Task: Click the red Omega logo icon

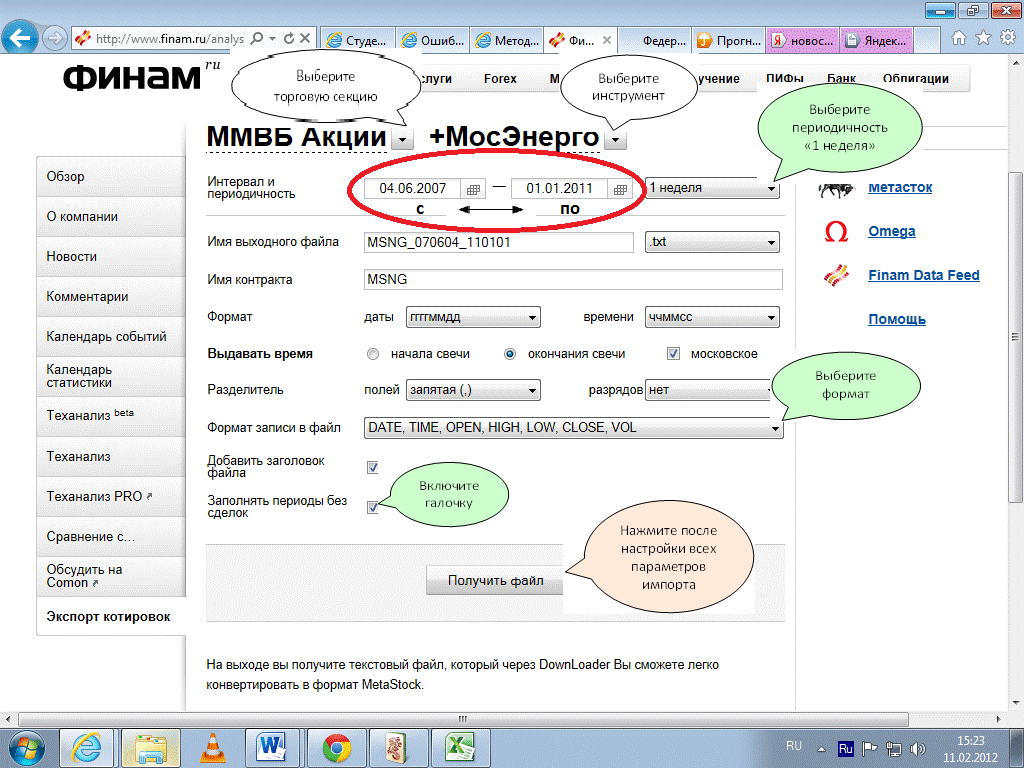Action: [836, 231]
